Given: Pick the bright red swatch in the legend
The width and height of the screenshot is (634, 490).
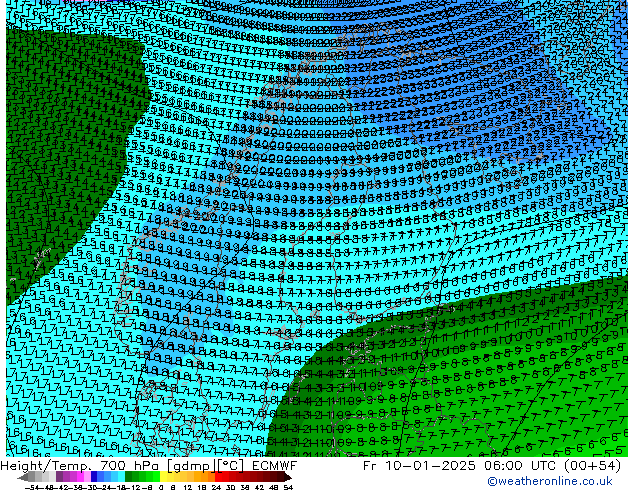Looking at the screenshot, I should [x=218, y=477].
